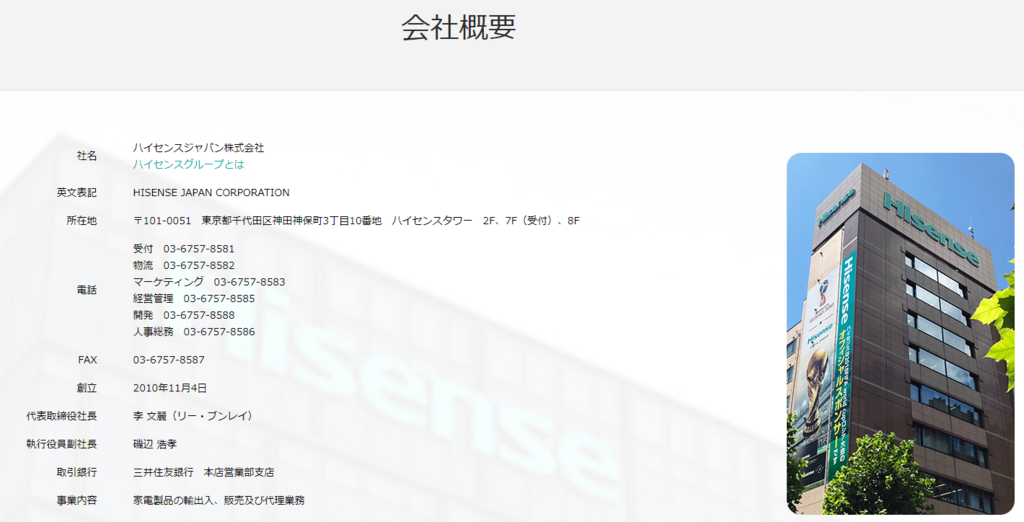Viewport: 1024px width, 522px height.
Task: Click the 英文表記 row label
Action: point(76,193)
